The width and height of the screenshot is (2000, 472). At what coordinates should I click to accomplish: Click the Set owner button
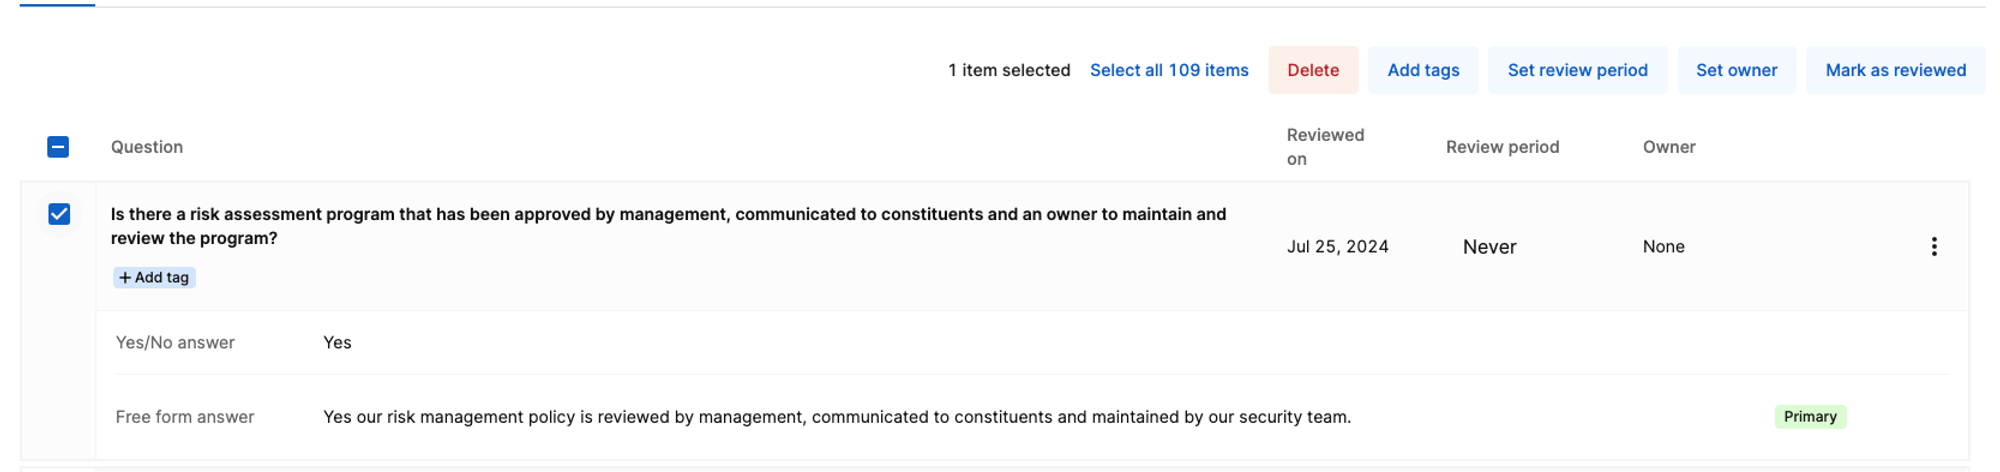(x=1736, y=70)
